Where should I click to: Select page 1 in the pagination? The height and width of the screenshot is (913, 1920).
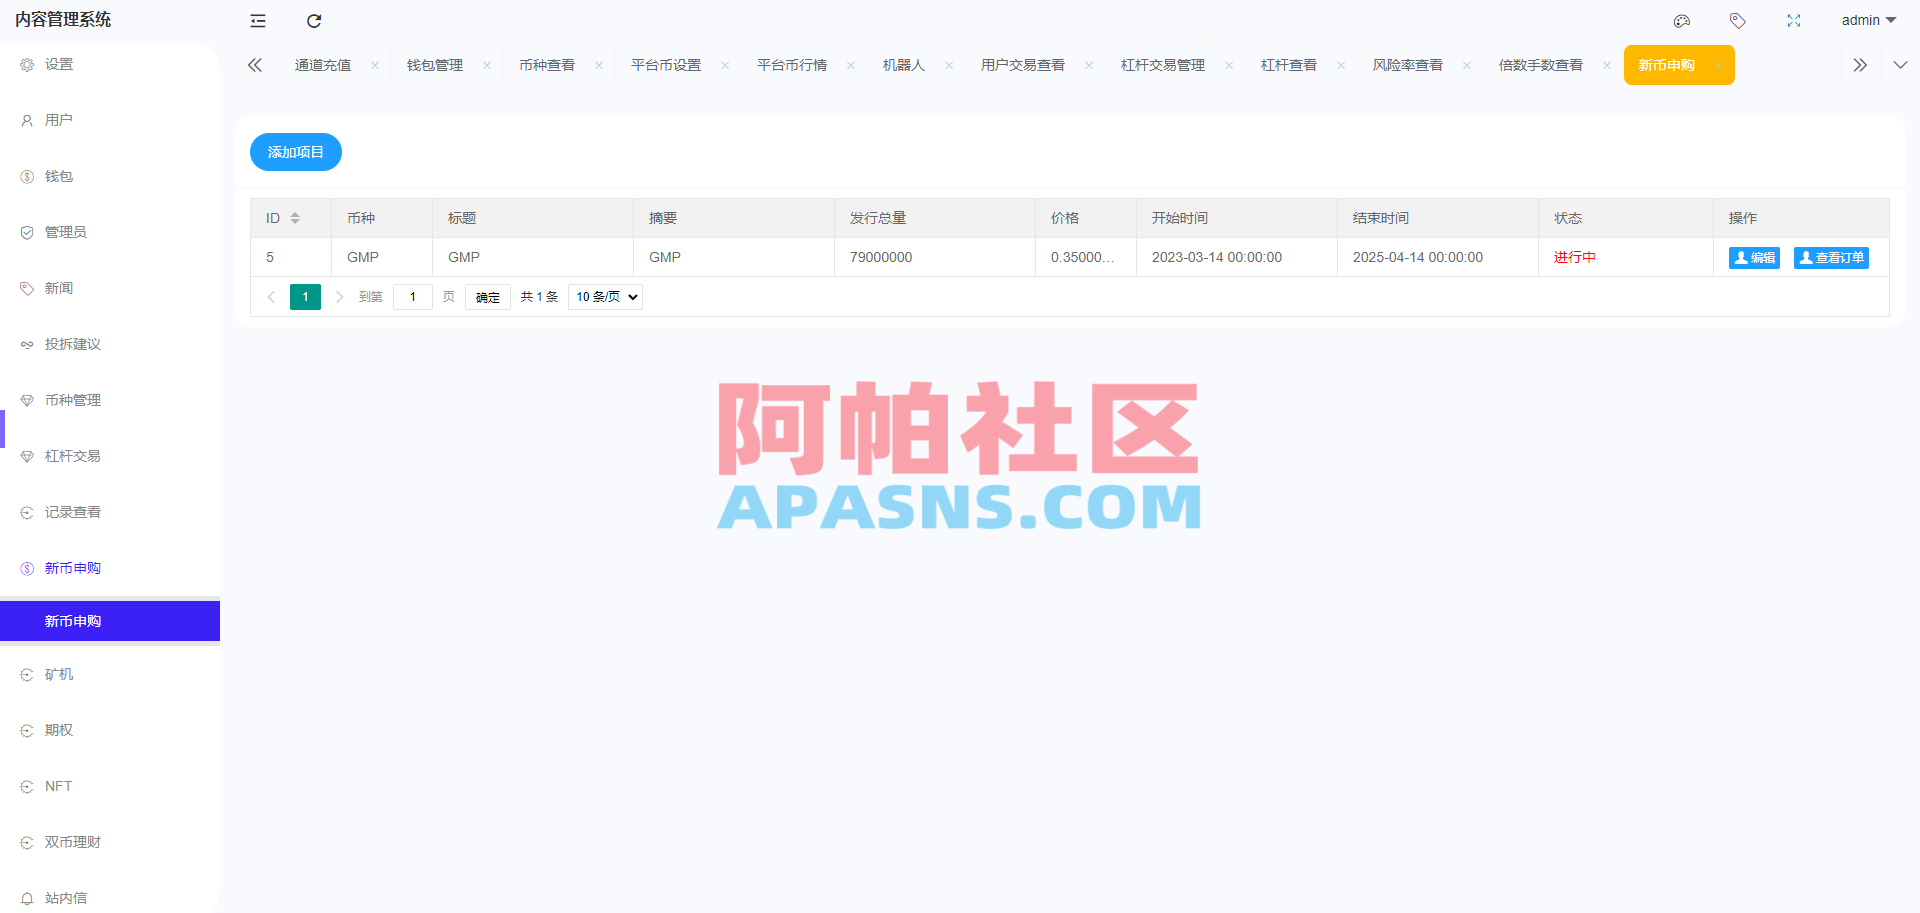[x=305, y=296]
